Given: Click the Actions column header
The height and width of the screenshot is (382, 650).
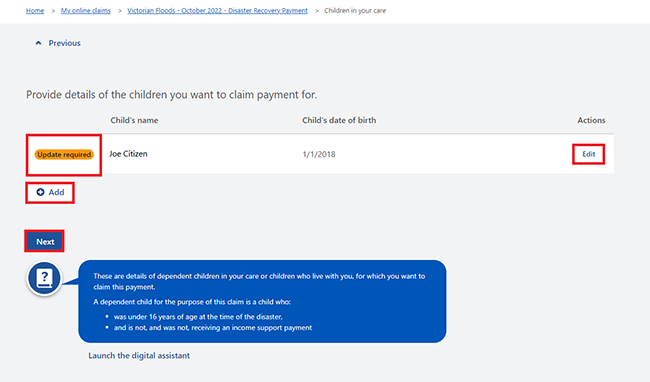Looking at the screenshot, I should pyautogui.click(x=591, y=120).
